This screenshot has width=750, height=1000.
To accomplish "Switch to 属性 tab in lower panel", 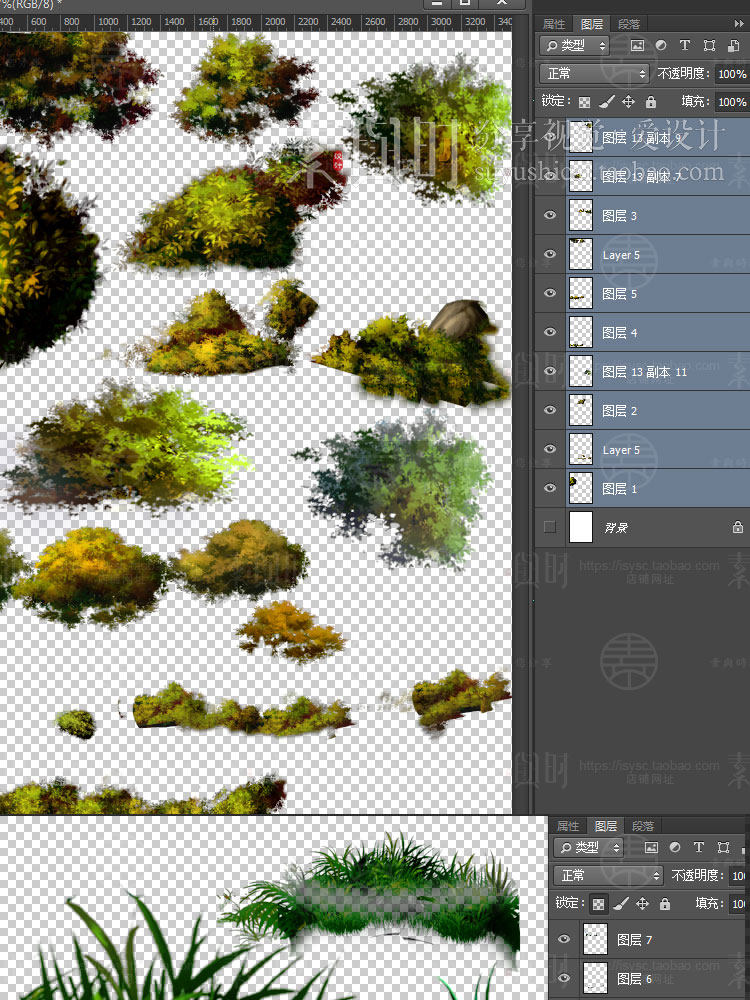I will (568, 825).
